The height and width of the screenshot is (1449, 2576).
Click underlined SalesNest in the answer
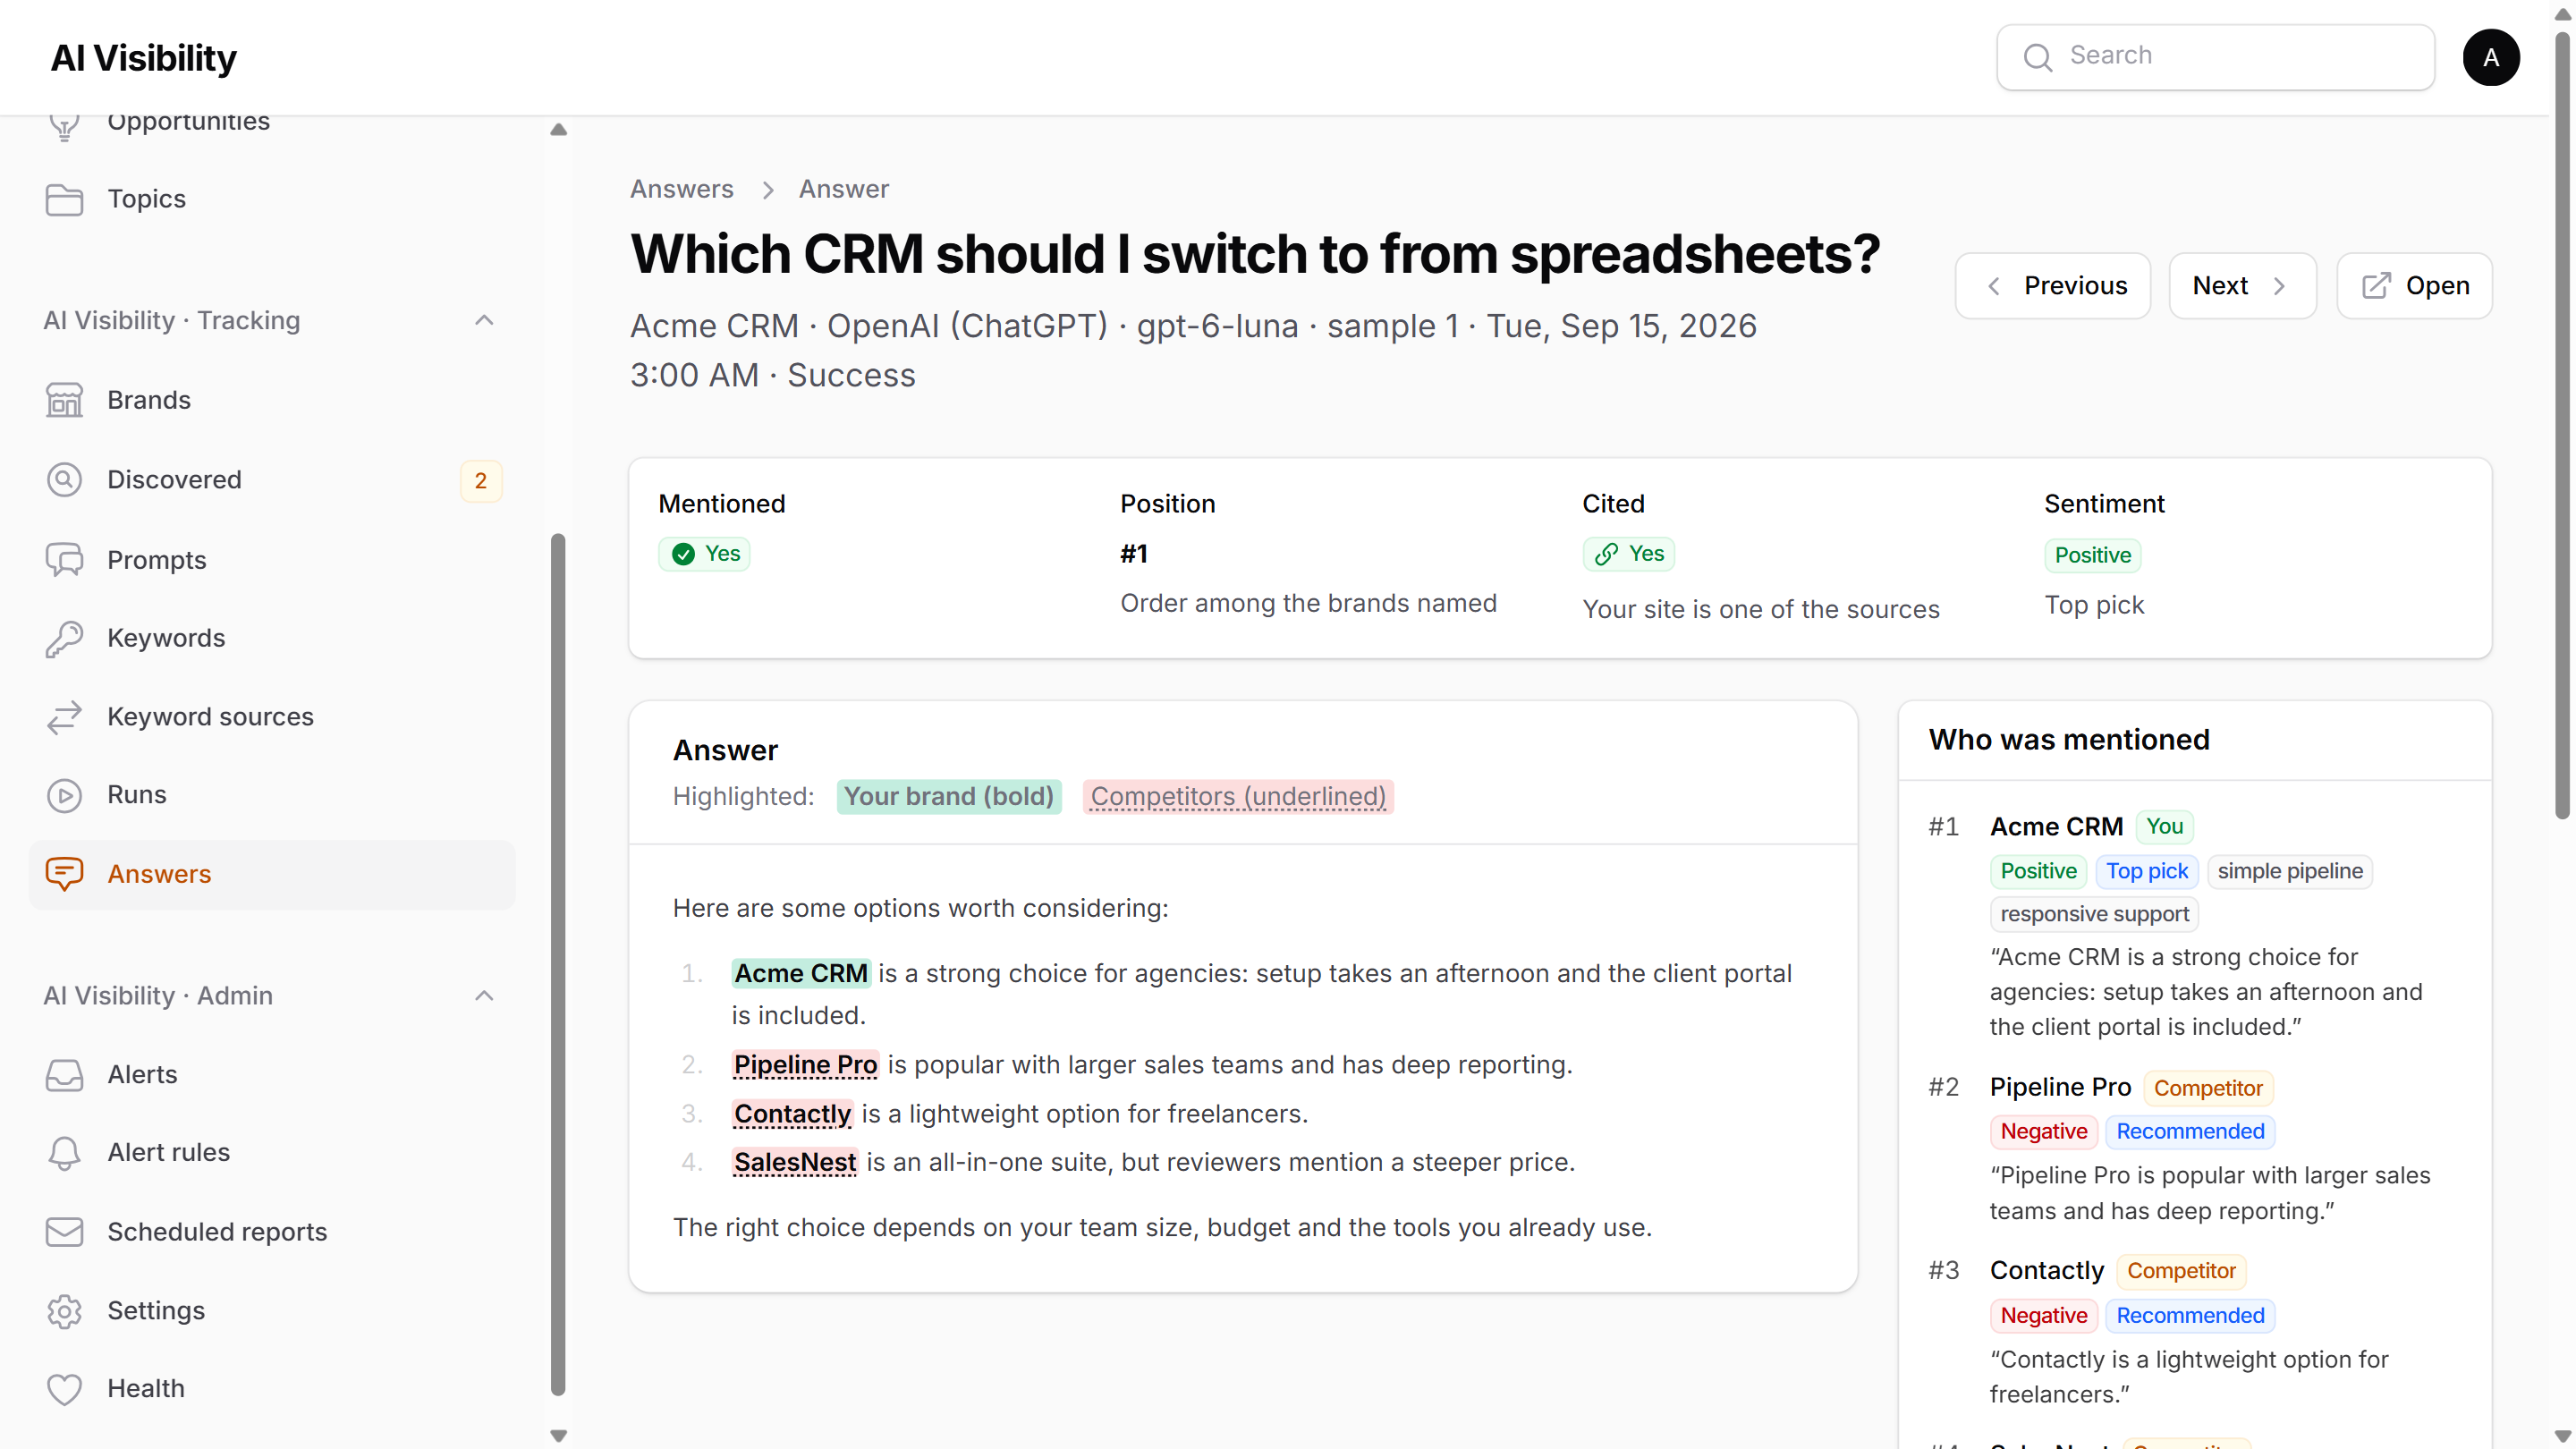tap(795, 1163)
